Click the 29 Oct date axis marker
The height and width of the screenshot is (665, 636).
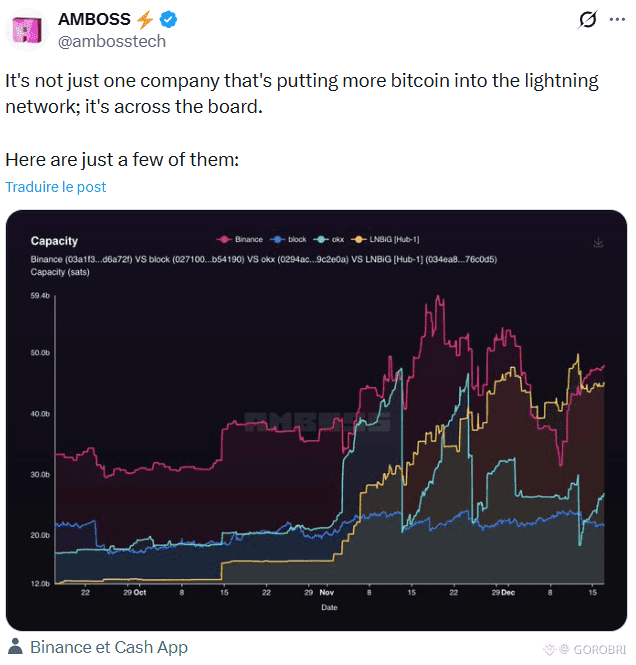pyautogui.click(x=134, y=592)
